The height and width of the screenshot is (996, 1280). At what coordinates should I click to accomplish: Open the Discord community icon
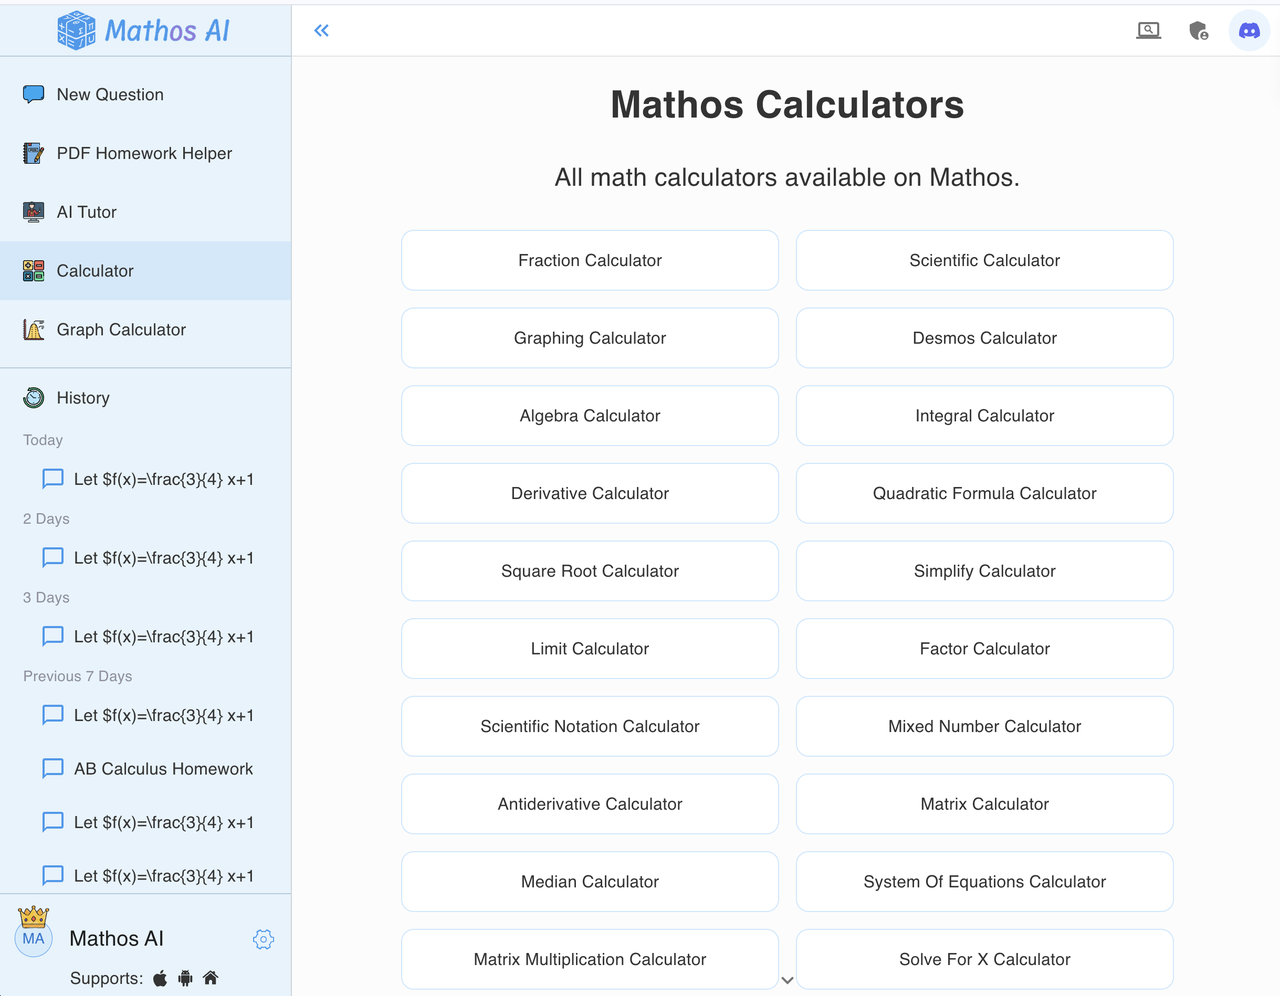pos(1249,30)
